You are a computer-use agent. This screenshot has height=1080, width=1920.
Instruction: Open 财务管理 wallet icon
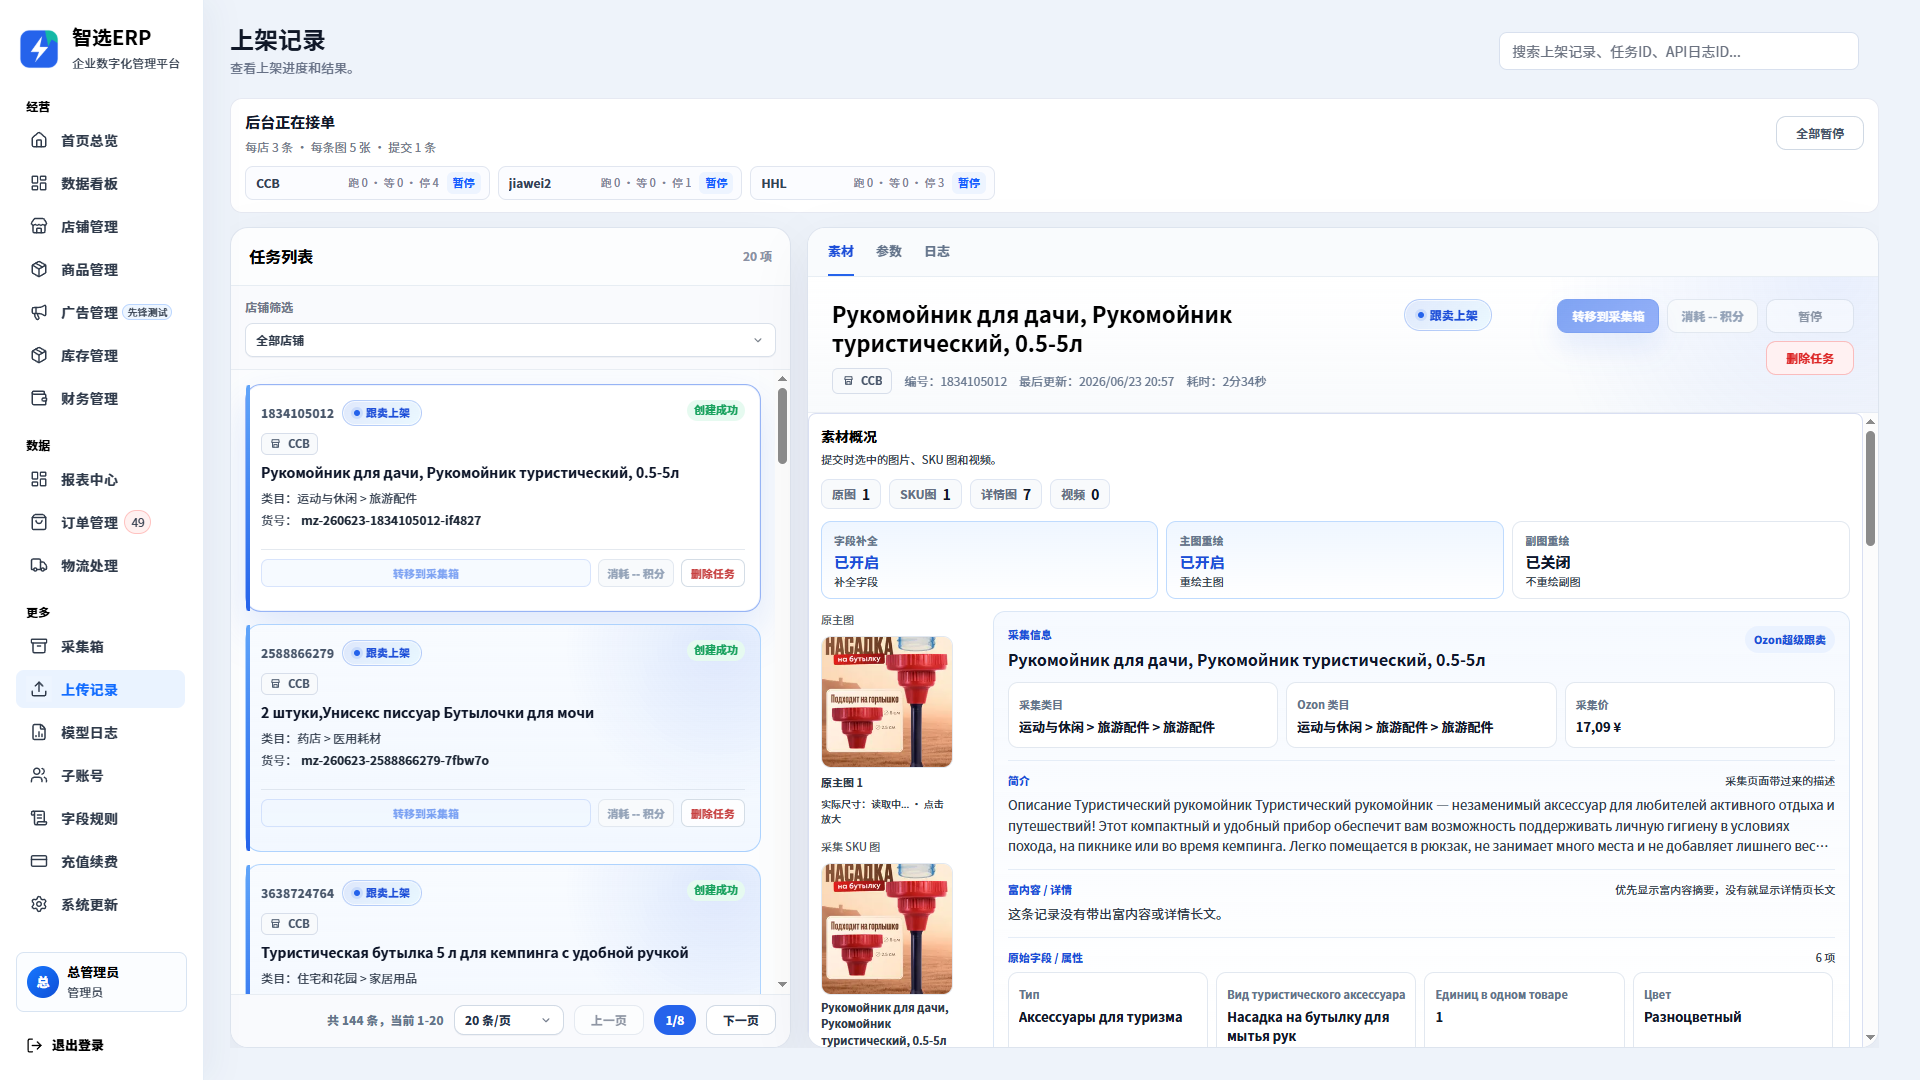[x=39, y=398]
